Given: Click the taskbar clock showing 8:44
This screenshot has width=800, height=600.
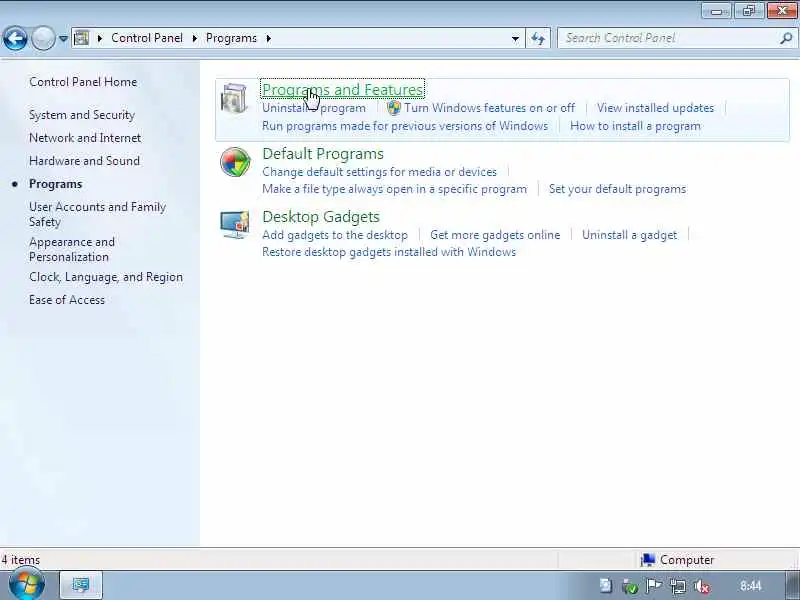Looking at the screenshot, I should click(751, 586).
